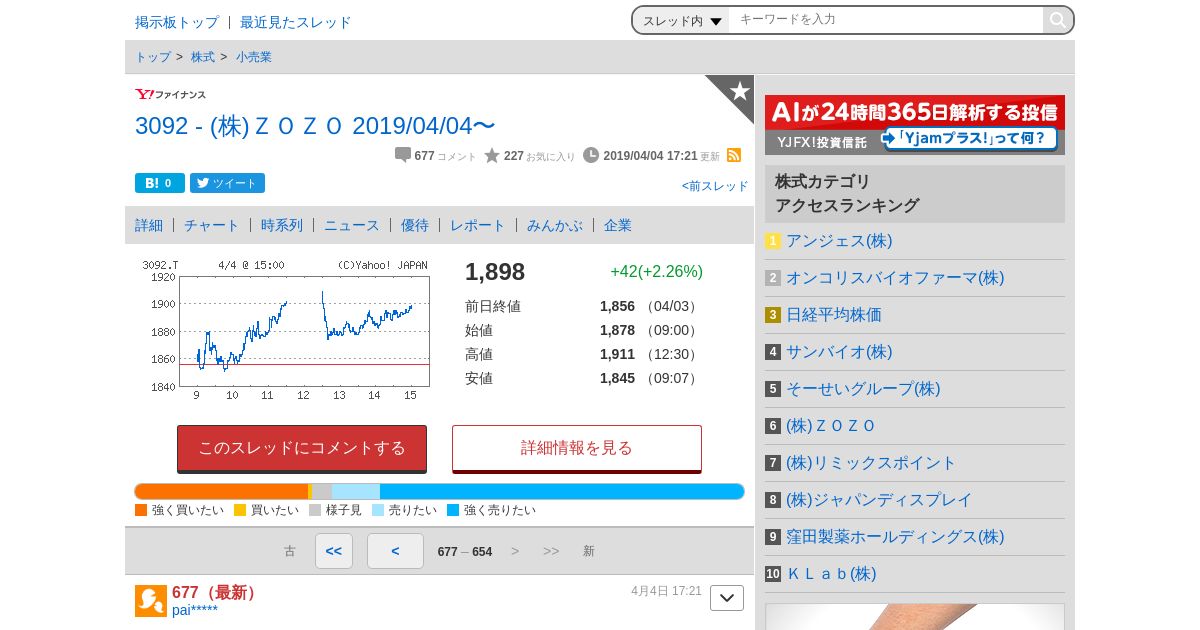Image resolution: width=1200 pixels, height=630 pixels.
Task: Open thread title 3092 - (株)ＺＯＺＯ
Action: [x=315, y=126]
